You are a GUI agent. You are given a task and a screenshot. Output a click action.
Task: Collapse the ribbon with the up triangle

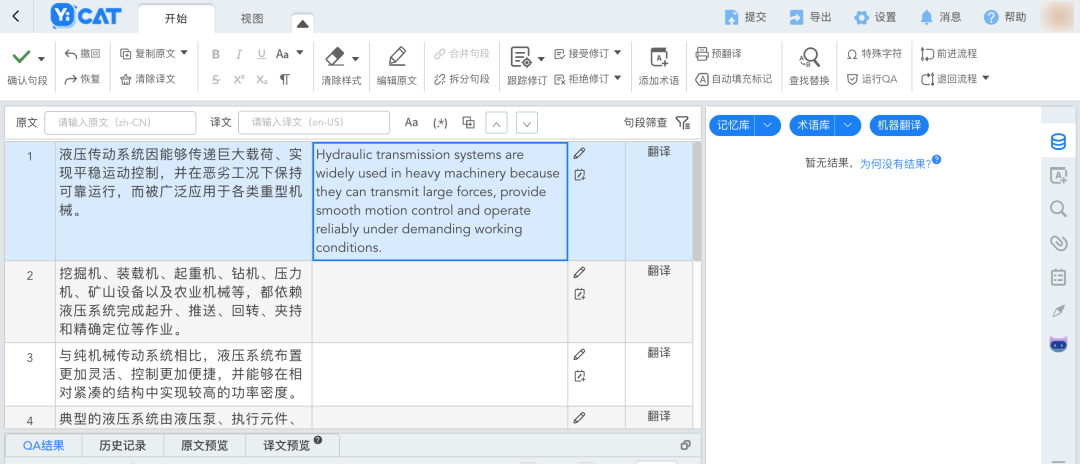(x=302, y=23)
